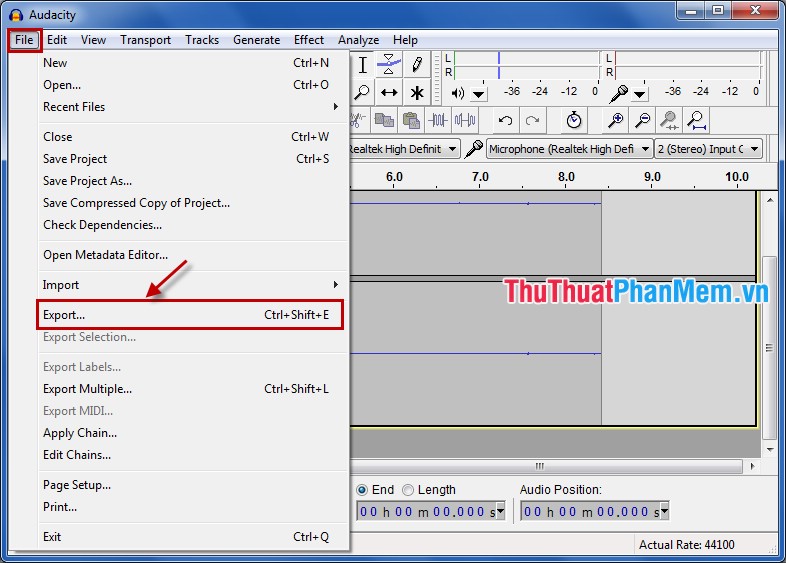Click vertical scrollbar up arrow

coord(769,201)
